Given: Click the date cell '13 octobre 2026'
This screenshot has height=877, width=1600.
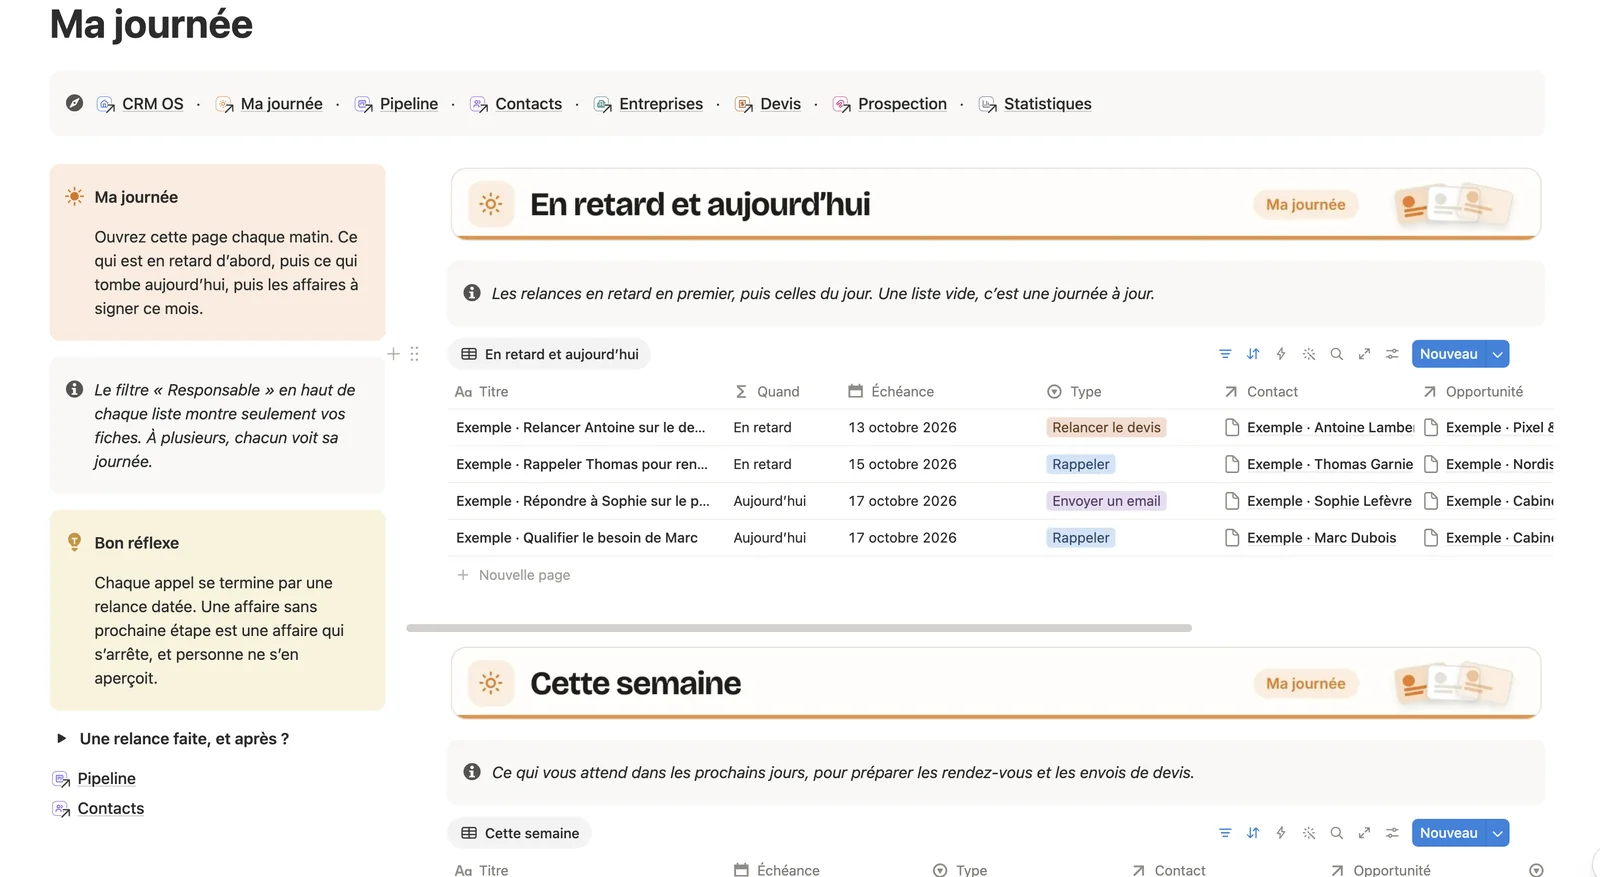Looking at the screenshot, I should (x=902, y=427).
